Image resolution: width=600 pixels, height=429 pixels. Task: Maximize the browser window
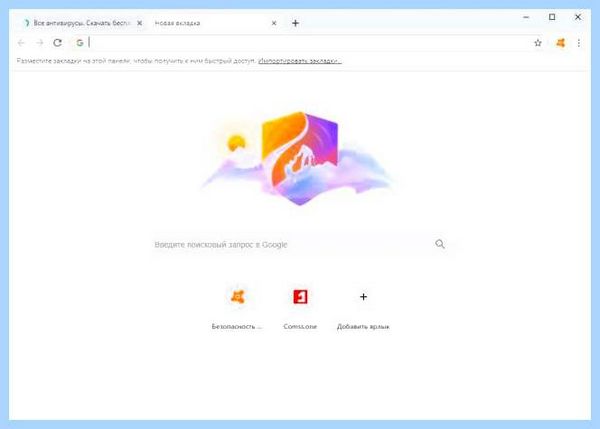coord(552,17)
